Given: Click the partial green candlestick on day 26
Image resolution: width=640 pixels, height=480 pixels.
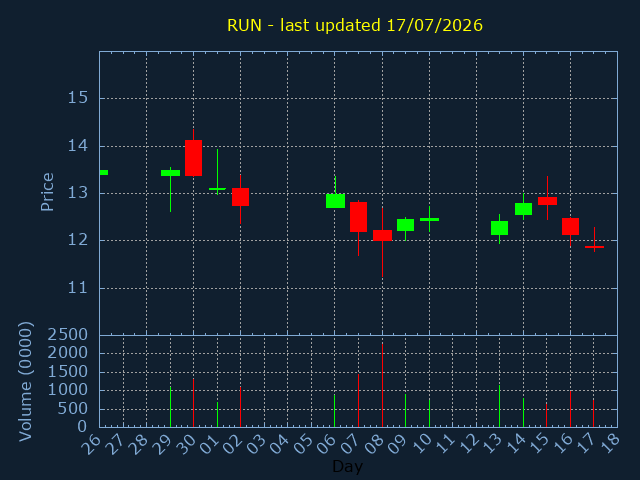Looking at the screenshot, I should point(104,172).
